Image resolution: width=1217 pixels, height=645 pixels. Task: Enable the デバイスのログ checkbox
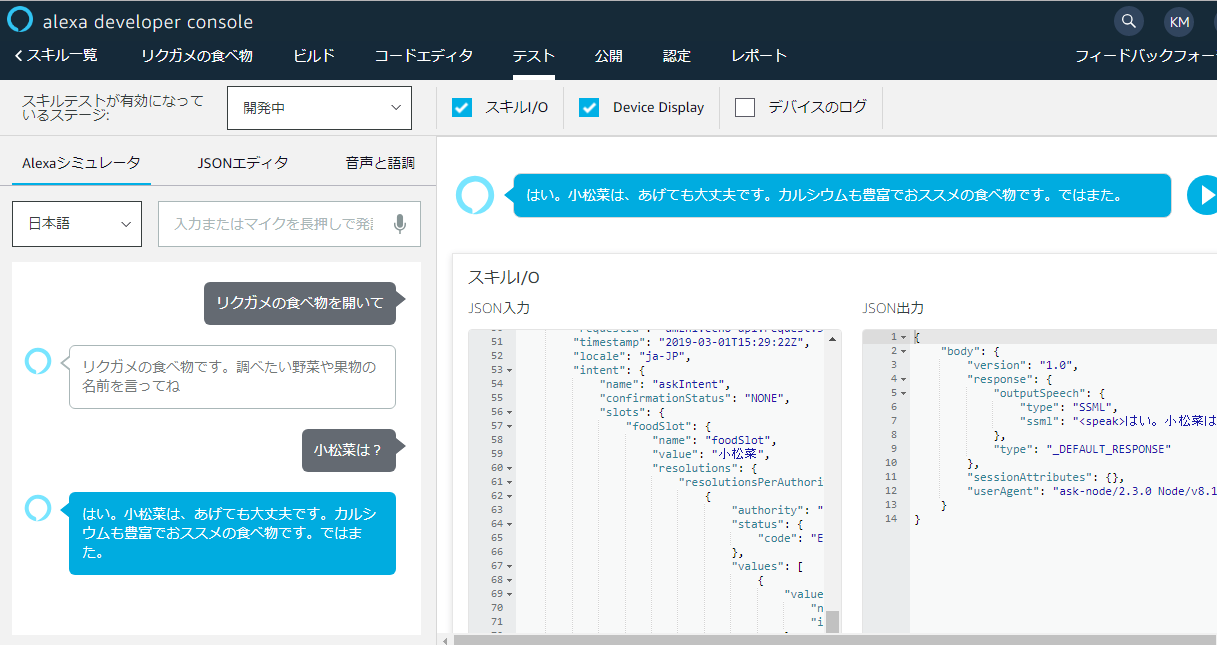[x=745, y=108]
